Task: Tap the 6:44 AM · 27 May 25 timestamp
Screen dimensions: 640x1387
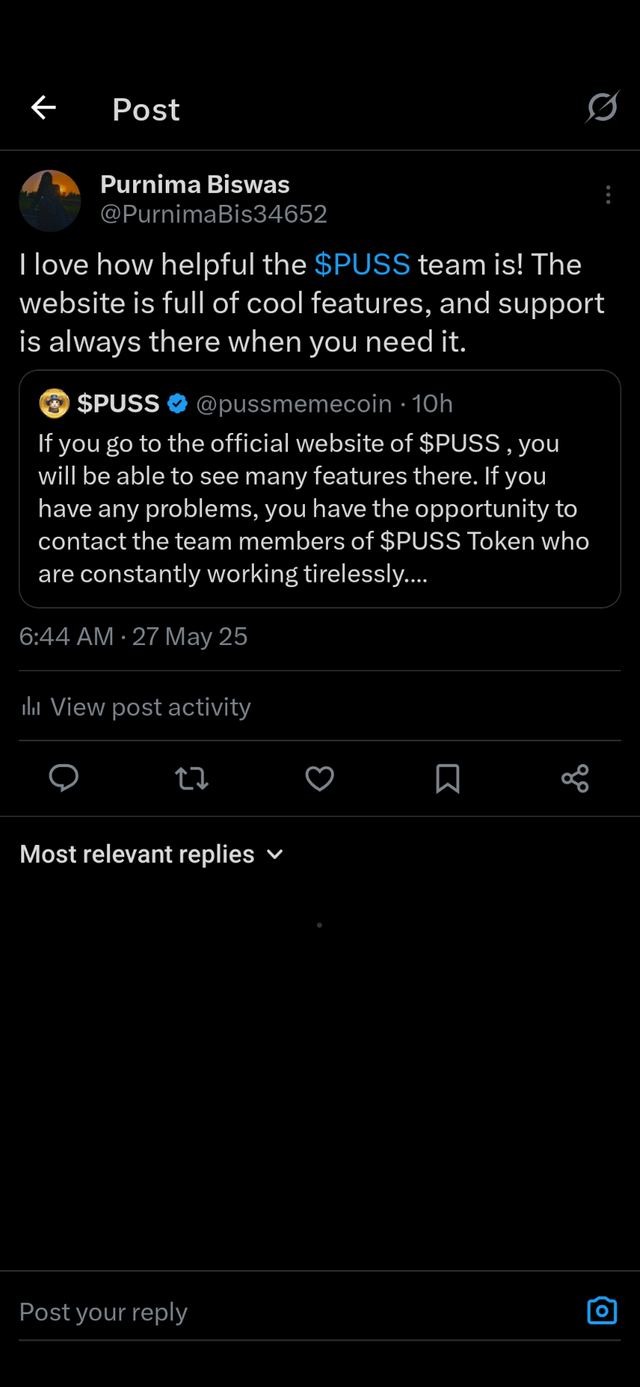Action: click(x=133, y=636)
